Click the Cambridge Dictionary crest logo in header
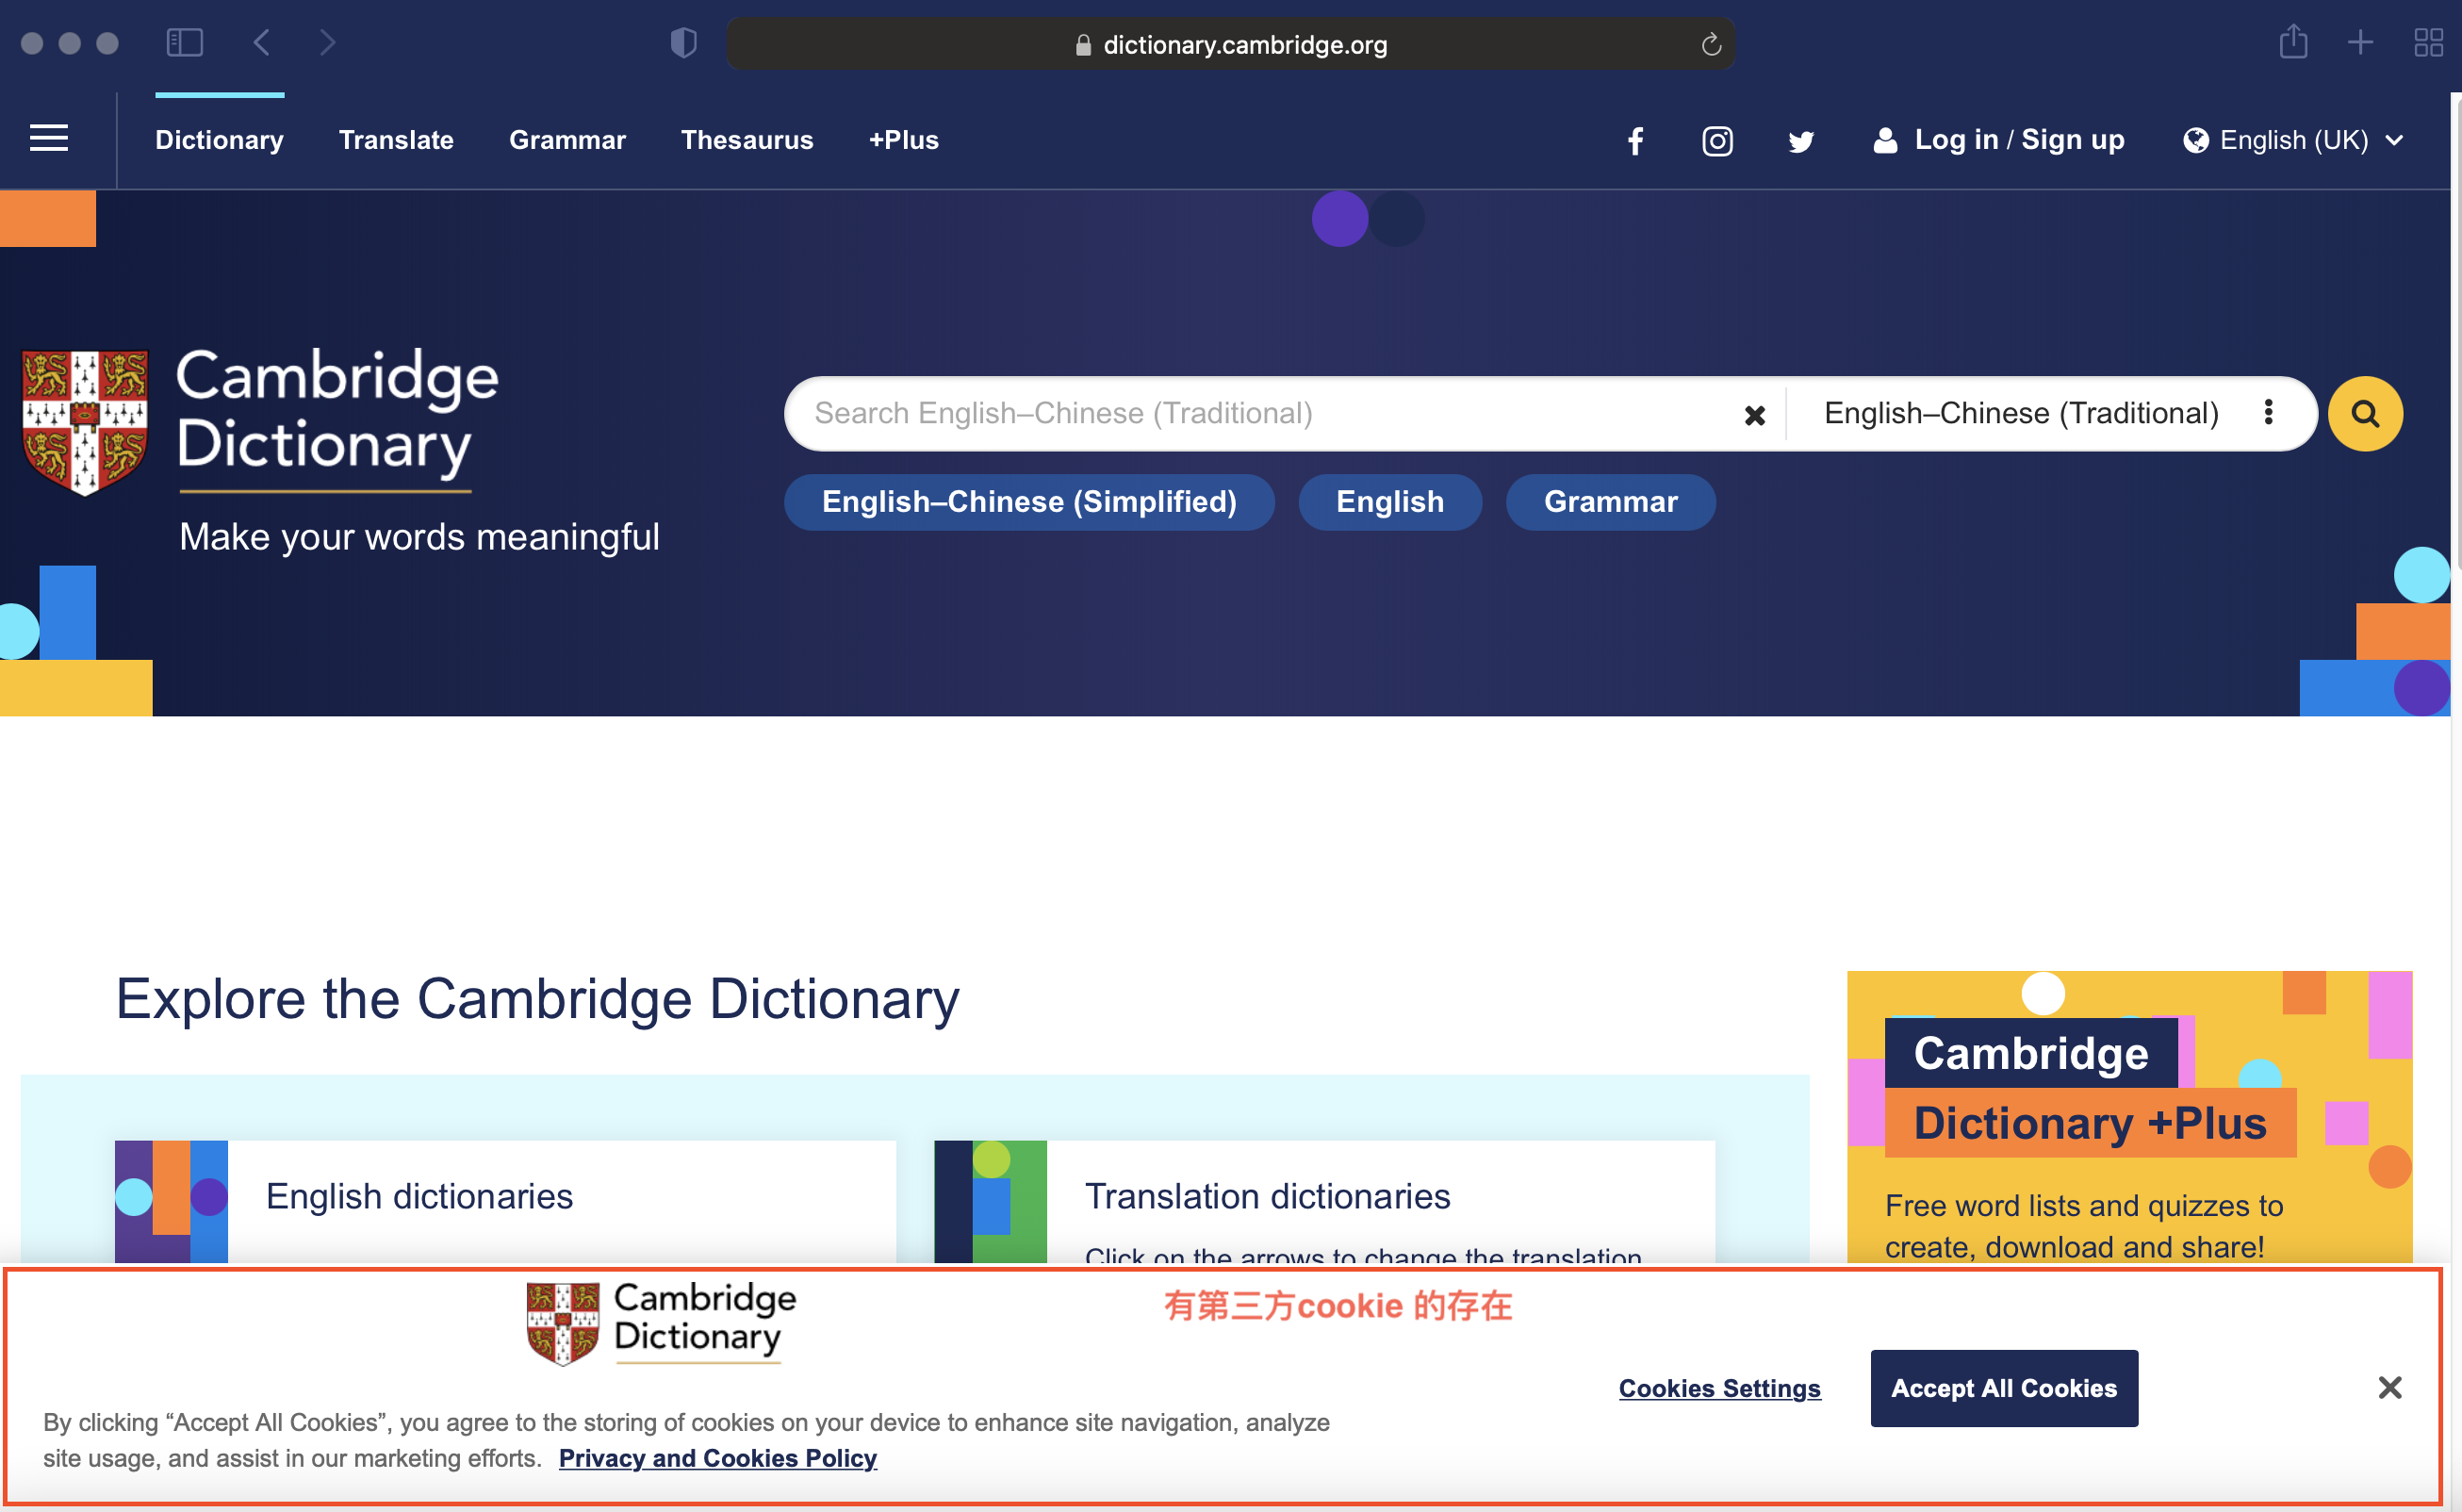The width and height of the screenshot is (2462, 1512). 85,422
